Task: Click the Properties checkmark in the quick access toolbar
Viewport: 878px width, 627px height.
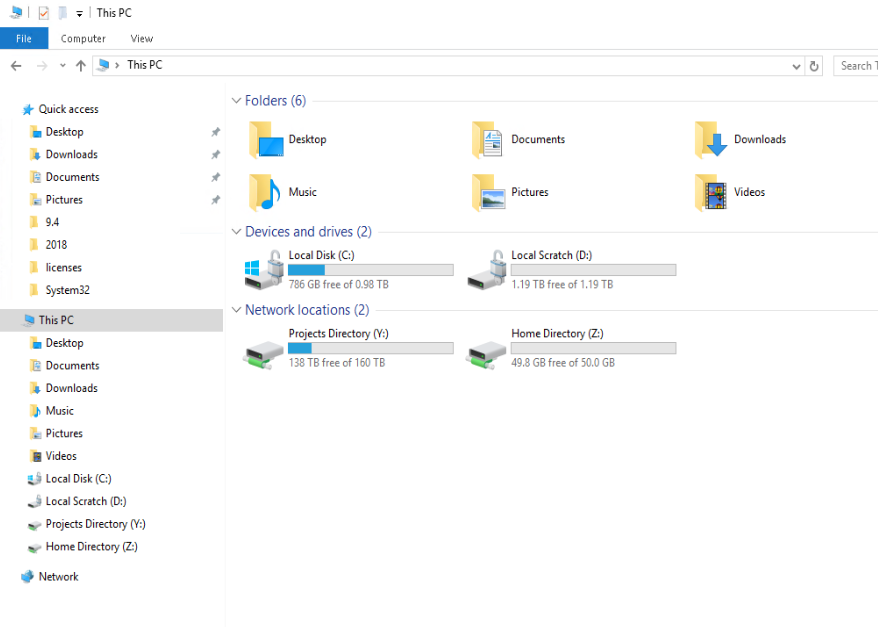Action: coord(44,13)
